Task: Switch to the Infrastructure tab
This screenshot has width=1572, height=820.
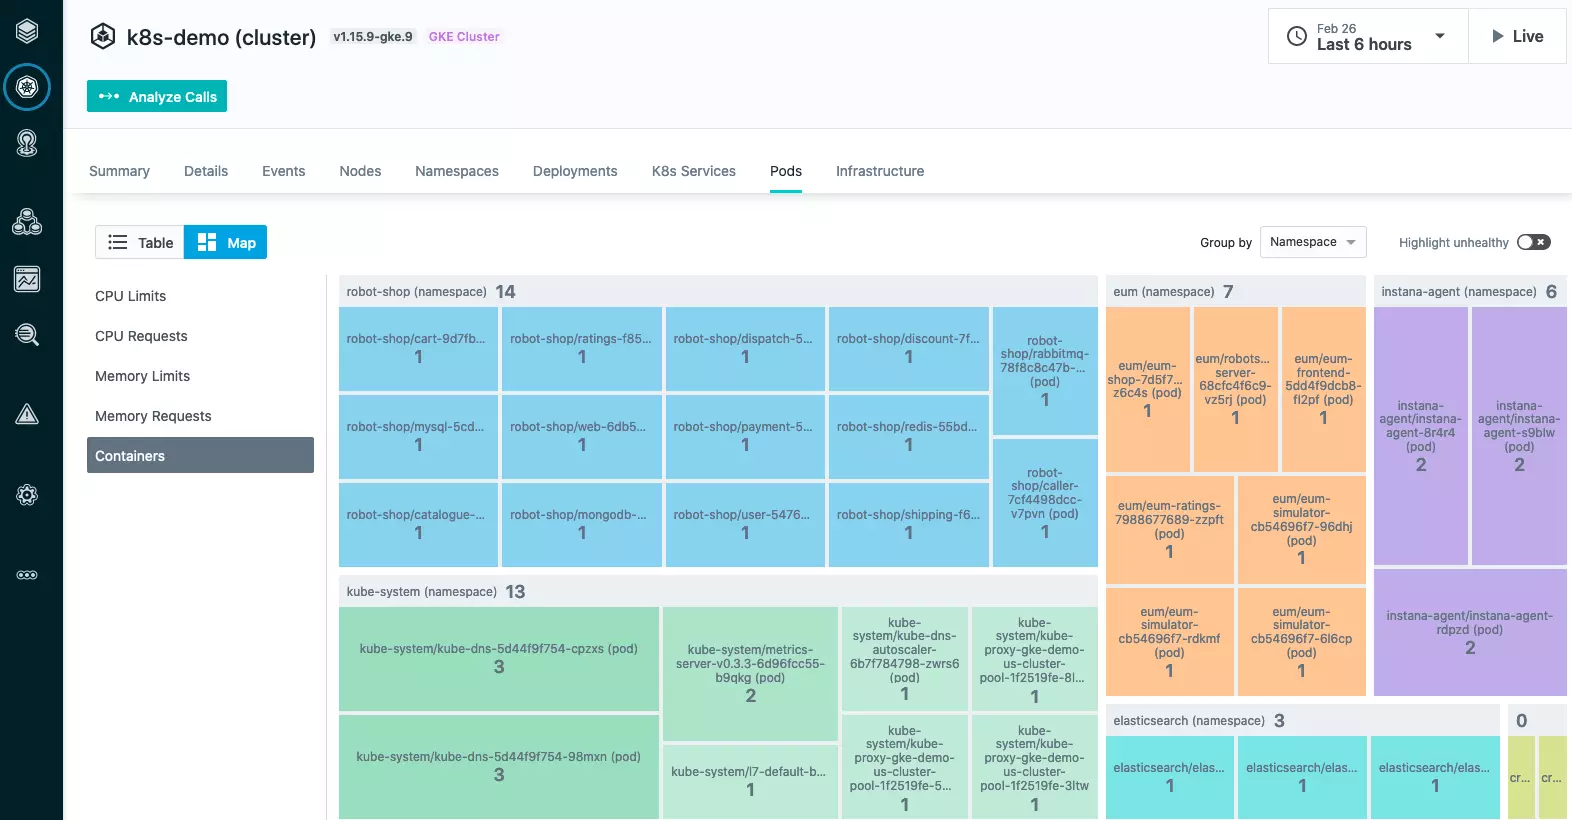Action: click(x=880, y=171)
